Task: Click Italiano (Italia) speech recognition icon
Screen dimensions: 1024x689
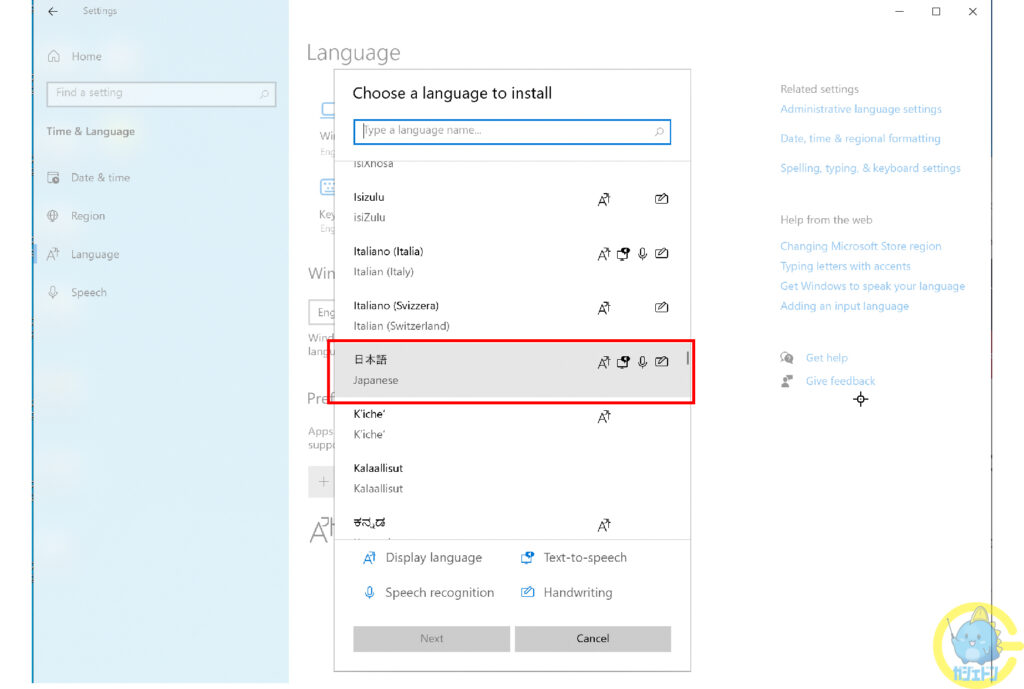Action: [x=643, y=253]
